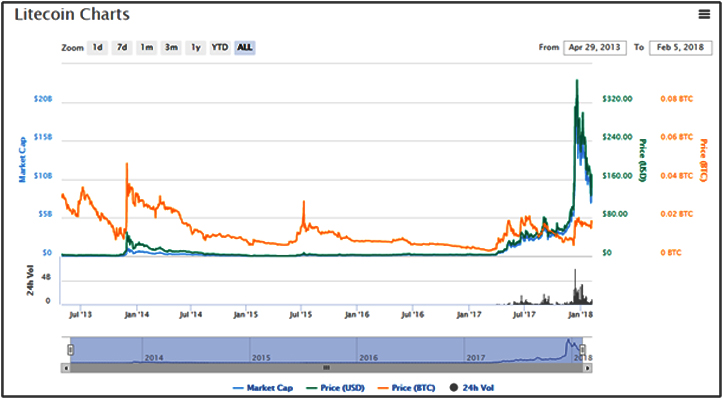This screenshot has width=724, height=400.
Task: Edit the To date field Feb 5, 2018
Action: pyautogui.click(x=681, y=48)
